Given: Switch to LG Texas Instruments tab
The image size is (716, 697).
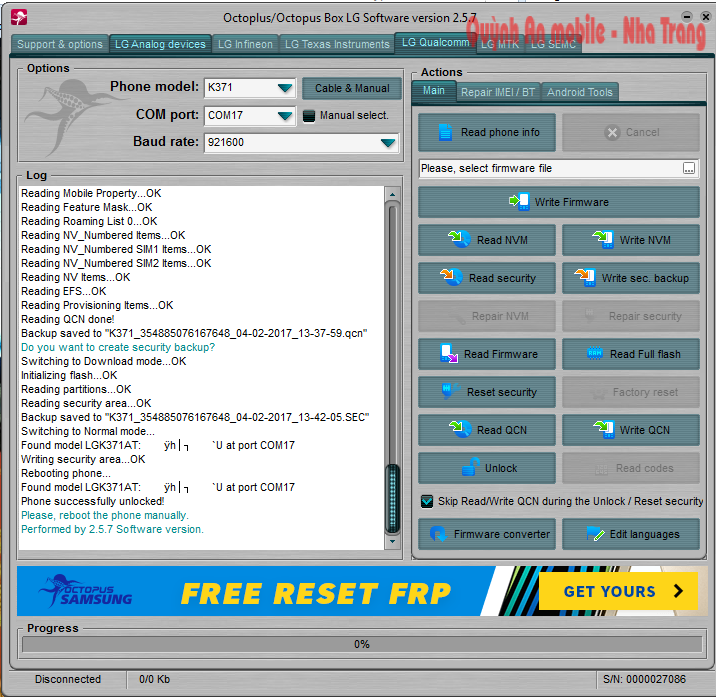Looking at the screenshot, I should [337, 44].
